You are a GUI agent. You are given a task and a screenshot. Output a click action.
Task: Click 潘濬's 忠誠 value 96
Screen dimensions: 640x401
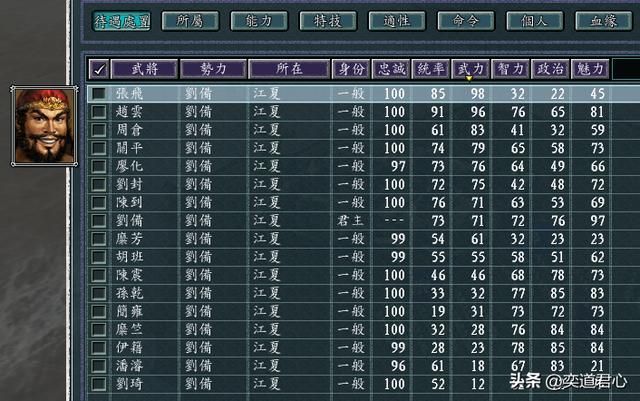[x=398, y=366]
